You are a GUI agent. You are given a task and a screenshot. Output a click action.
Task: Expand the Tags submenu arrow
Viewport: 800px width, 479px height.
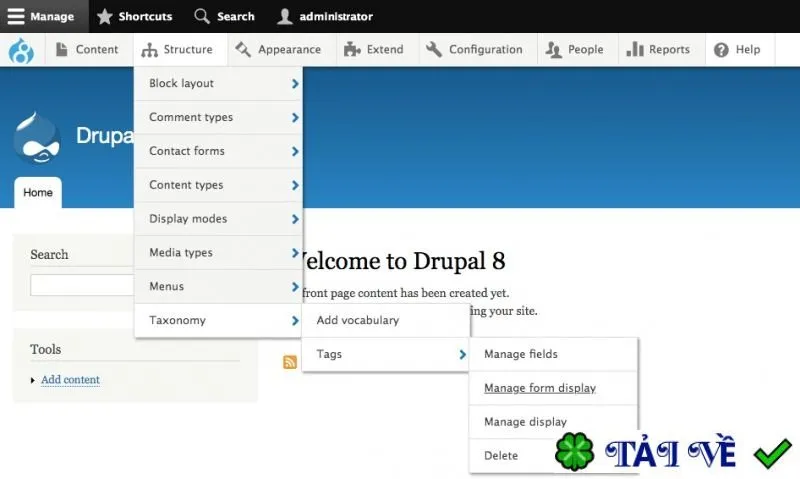462,354
